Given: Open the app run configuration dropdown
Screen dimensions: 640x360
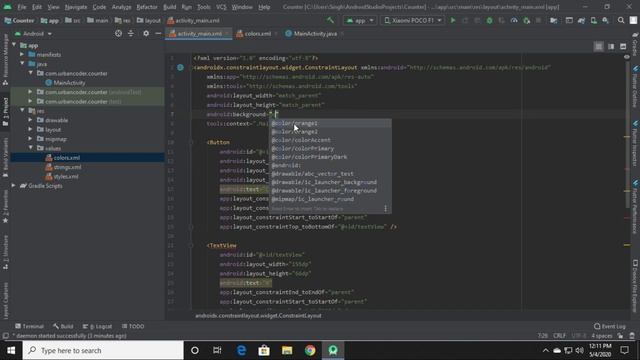Looking at the screenshot, I should (360, 20).
